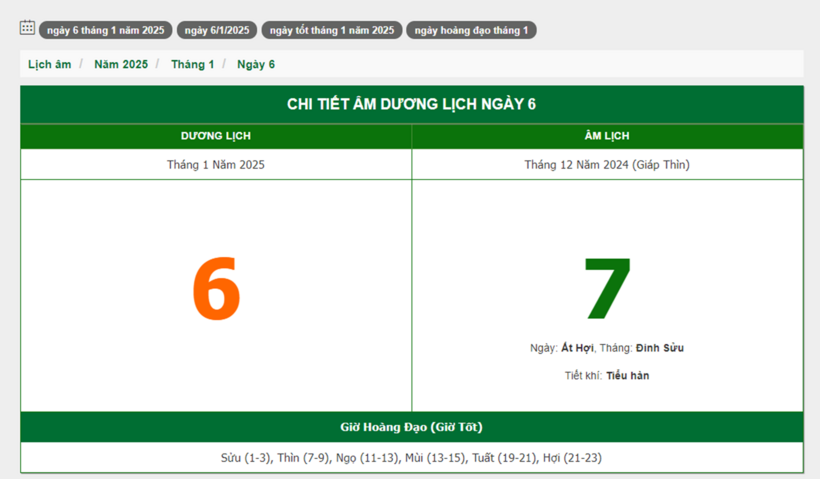Click "ngày hoàng đạo tháng 1" tag
The width and height of the screenshot is (820, 479).
(x=471, y=30)
